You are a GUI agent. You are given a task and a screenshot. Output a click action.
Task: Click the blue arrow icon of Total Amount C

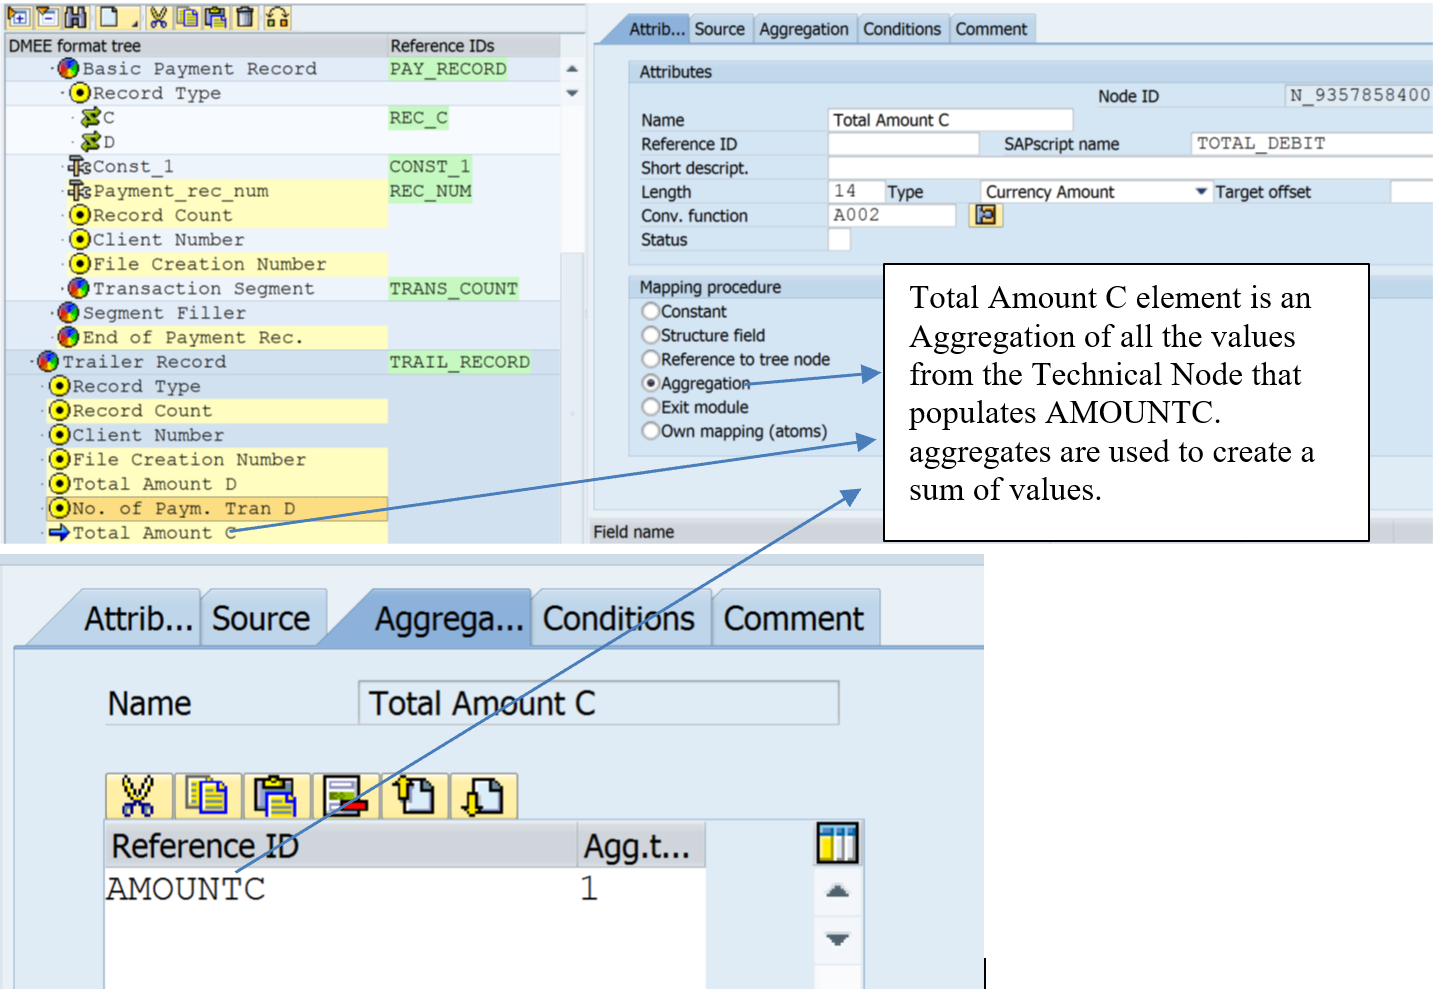pos(59,533)
